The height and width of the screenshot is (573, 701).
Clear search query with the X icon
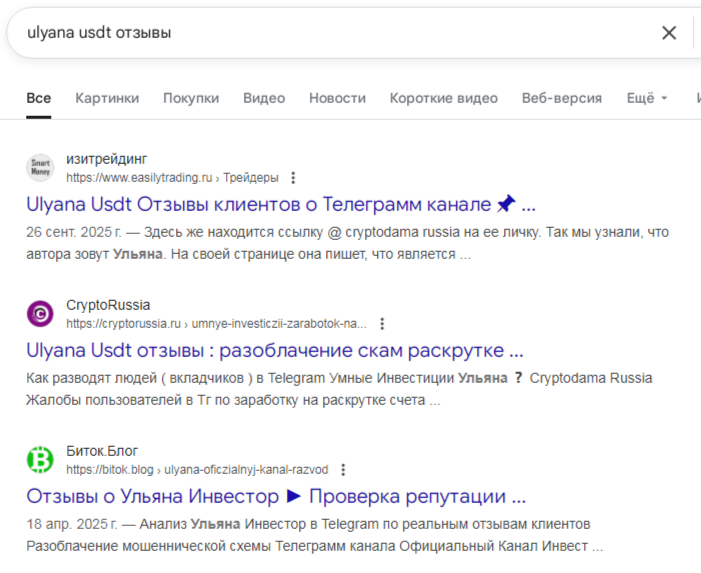tap(669, 33)
